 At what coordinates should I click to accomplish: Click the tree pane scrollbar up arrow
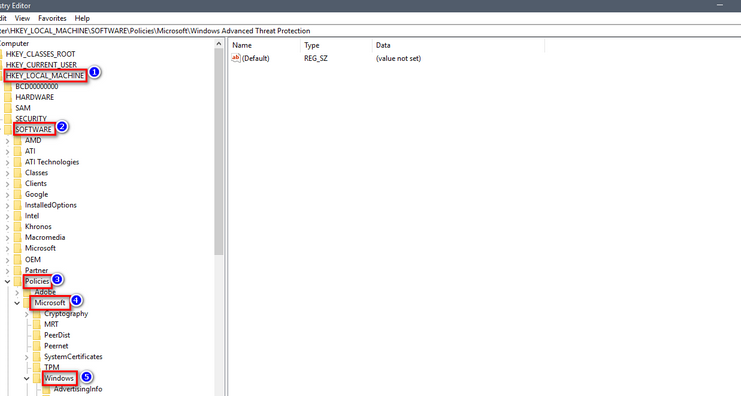pos(218,44)
